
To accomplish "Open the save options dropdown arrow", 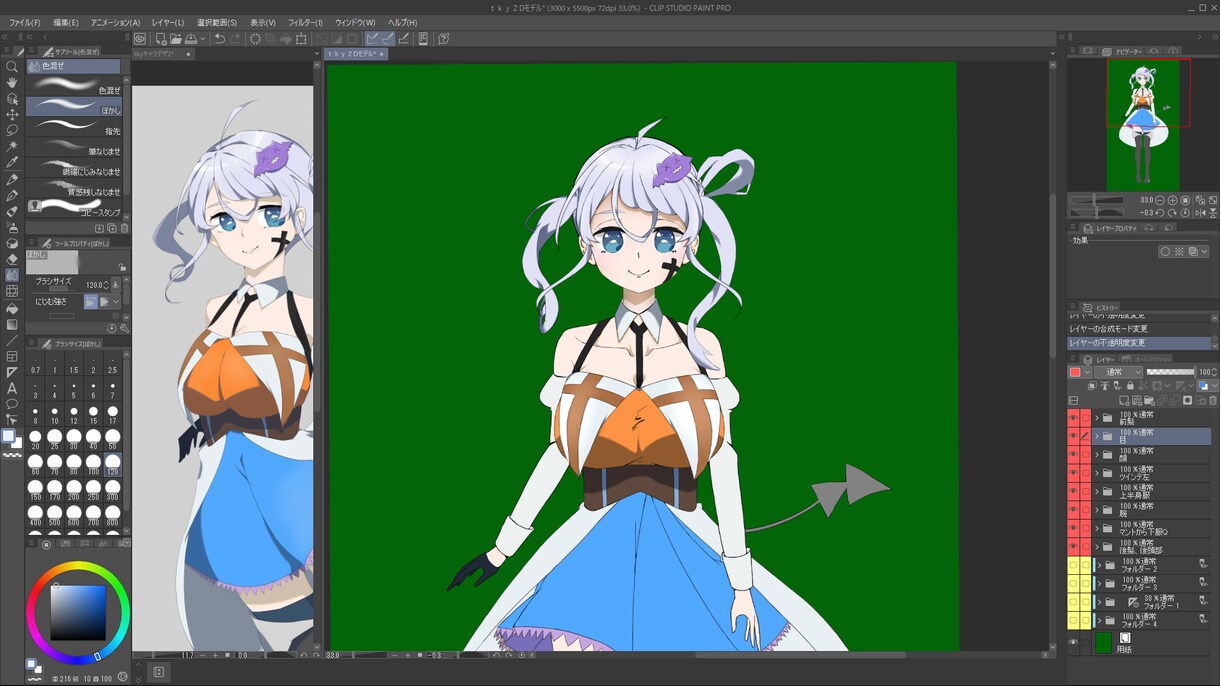I will 202,39.
